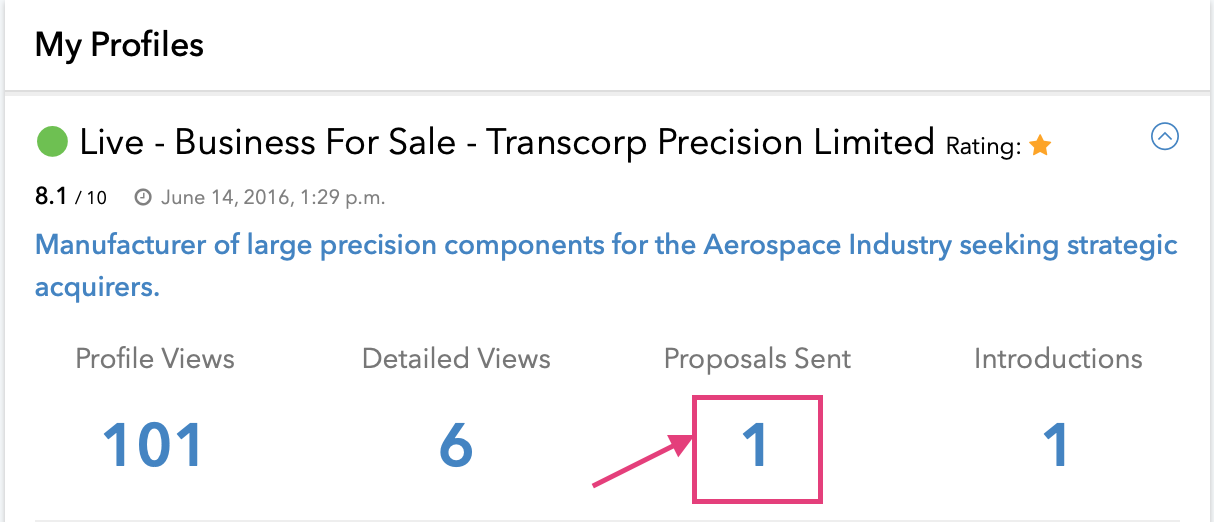Viewport: 1214px width, 522px height.
Task: Open the Manufacturer of large precision components link
Action: (x=606, y=266)
